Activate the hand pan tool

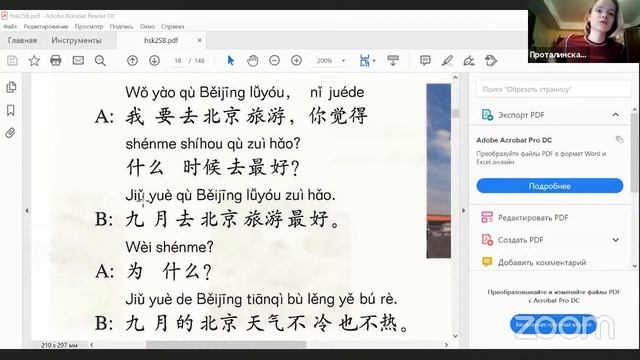point(253,61)
